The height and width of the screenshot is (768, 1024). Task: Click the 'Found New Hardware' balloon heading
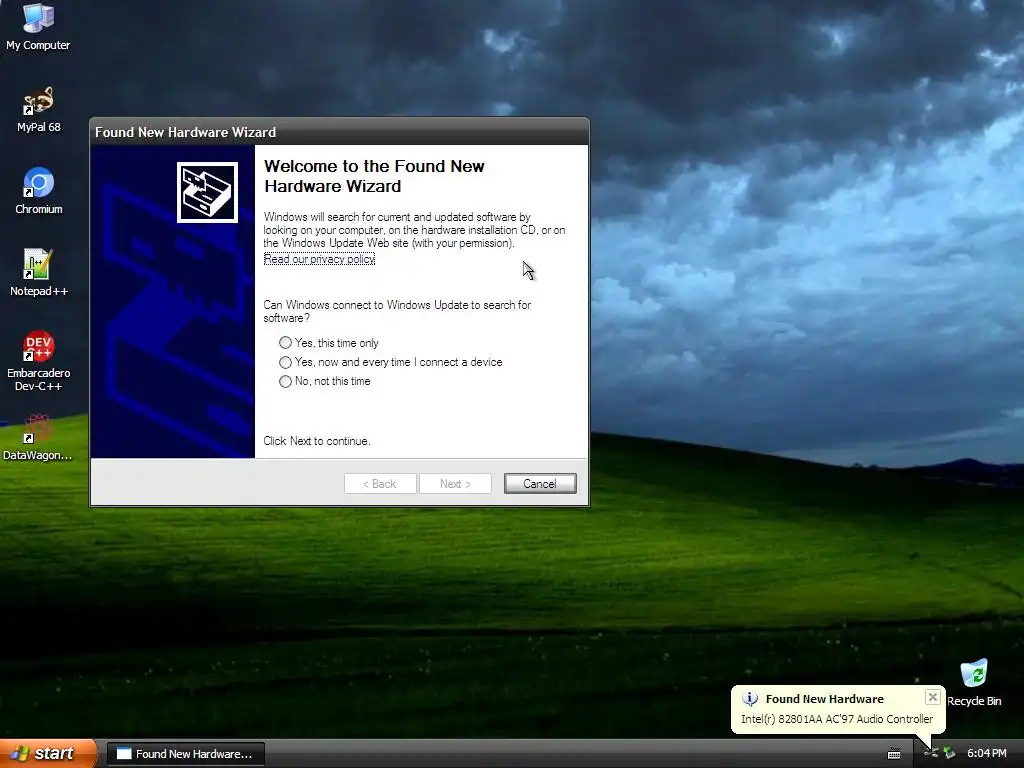click(x=824, y=699)
